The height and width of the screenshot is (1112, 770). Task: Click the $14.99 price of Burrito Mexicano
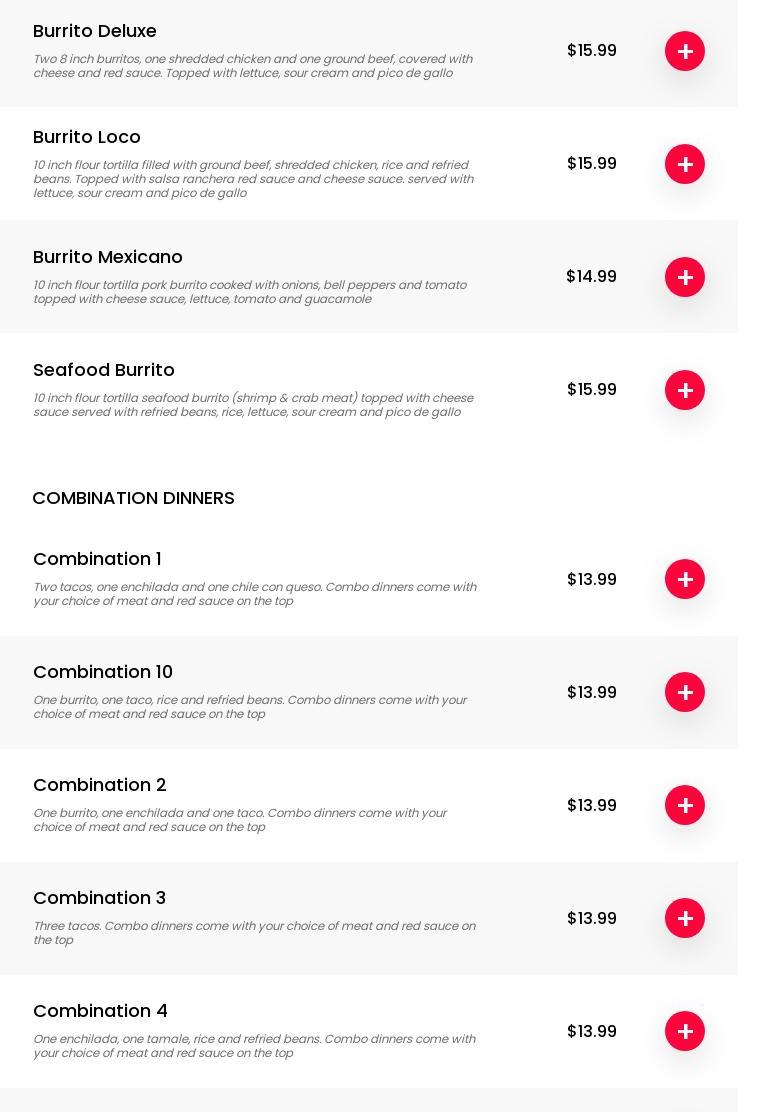tap(591, 277)
